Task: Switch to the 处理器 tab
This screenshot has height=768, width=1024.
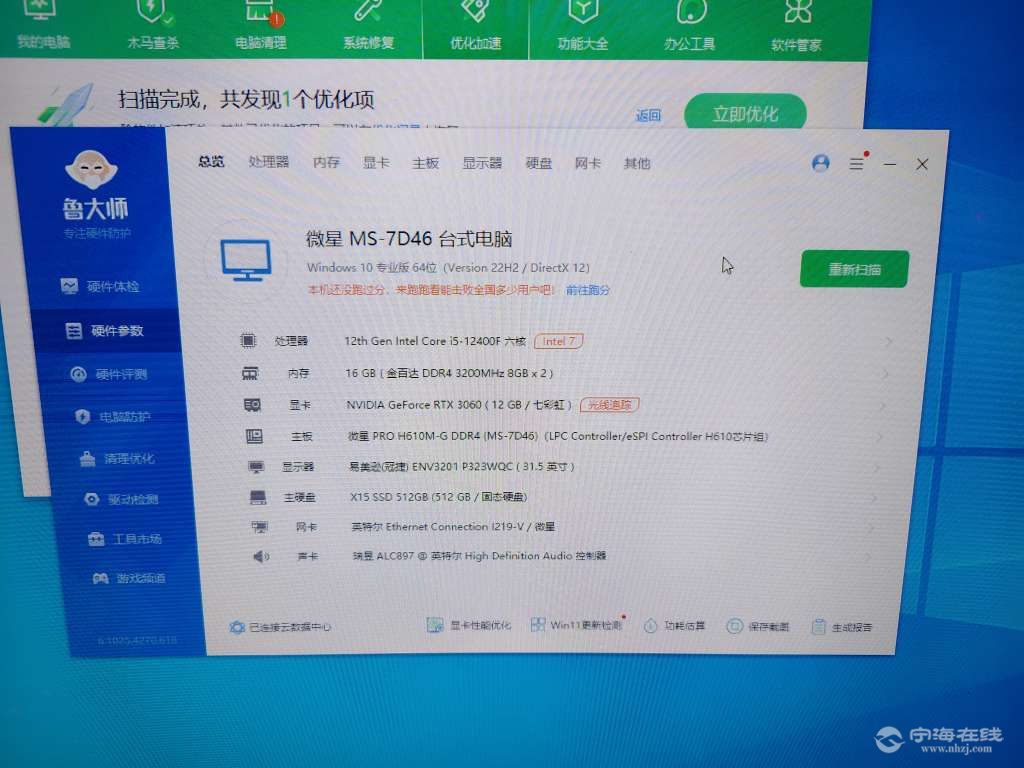Action: [268, 161]
